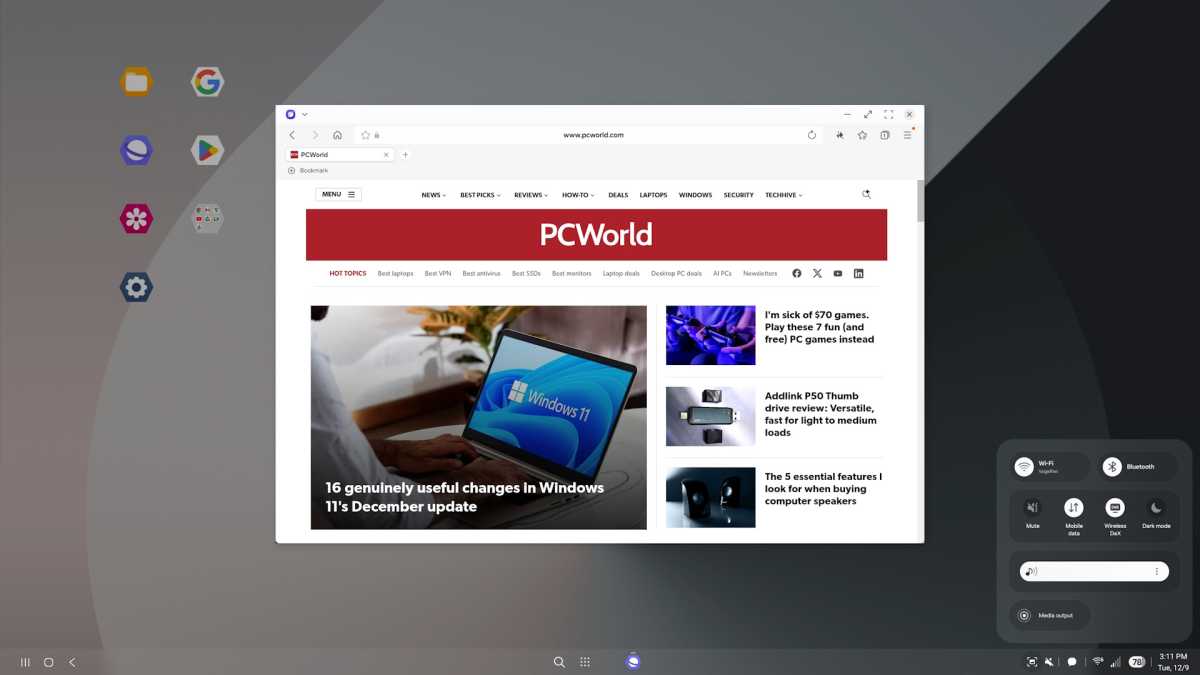Open the browser hamburger menu

tap(907, 135)
